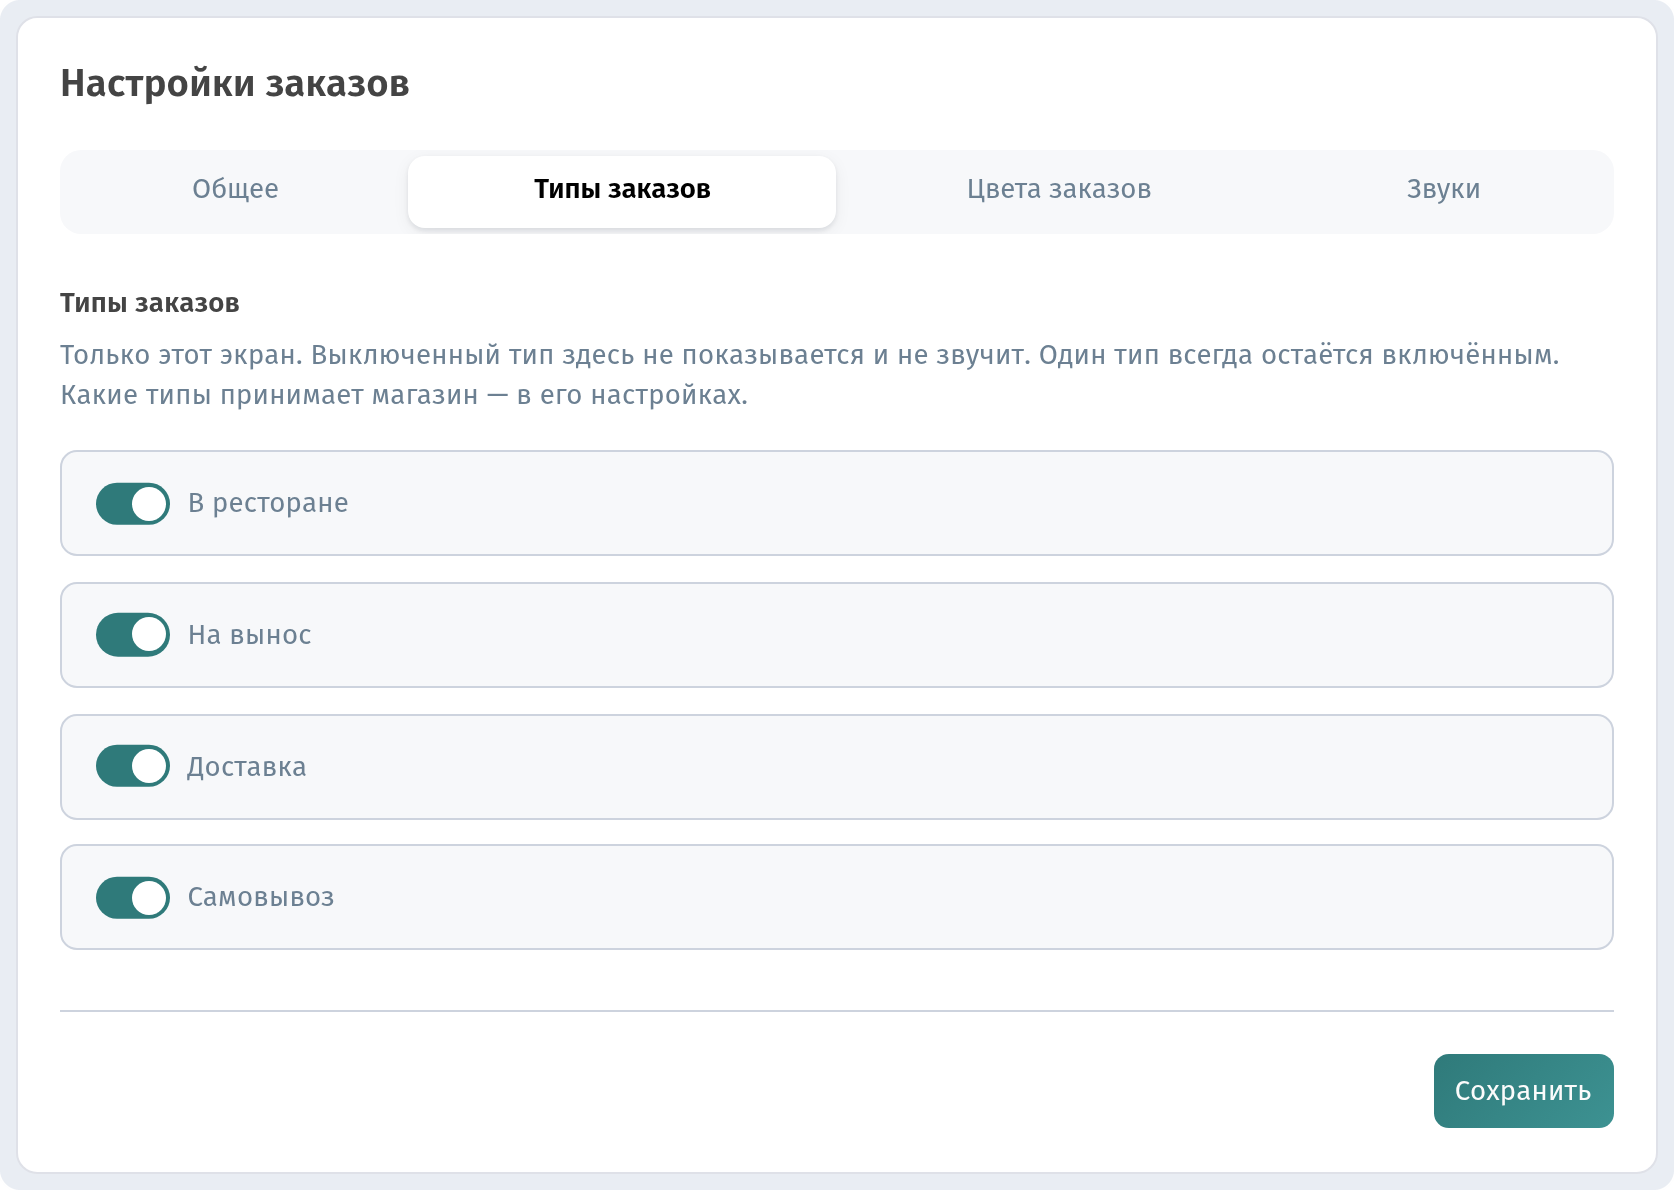1674x1190 pixels.
Task: Click the Типы заказов section title
Action: [150, 303]
